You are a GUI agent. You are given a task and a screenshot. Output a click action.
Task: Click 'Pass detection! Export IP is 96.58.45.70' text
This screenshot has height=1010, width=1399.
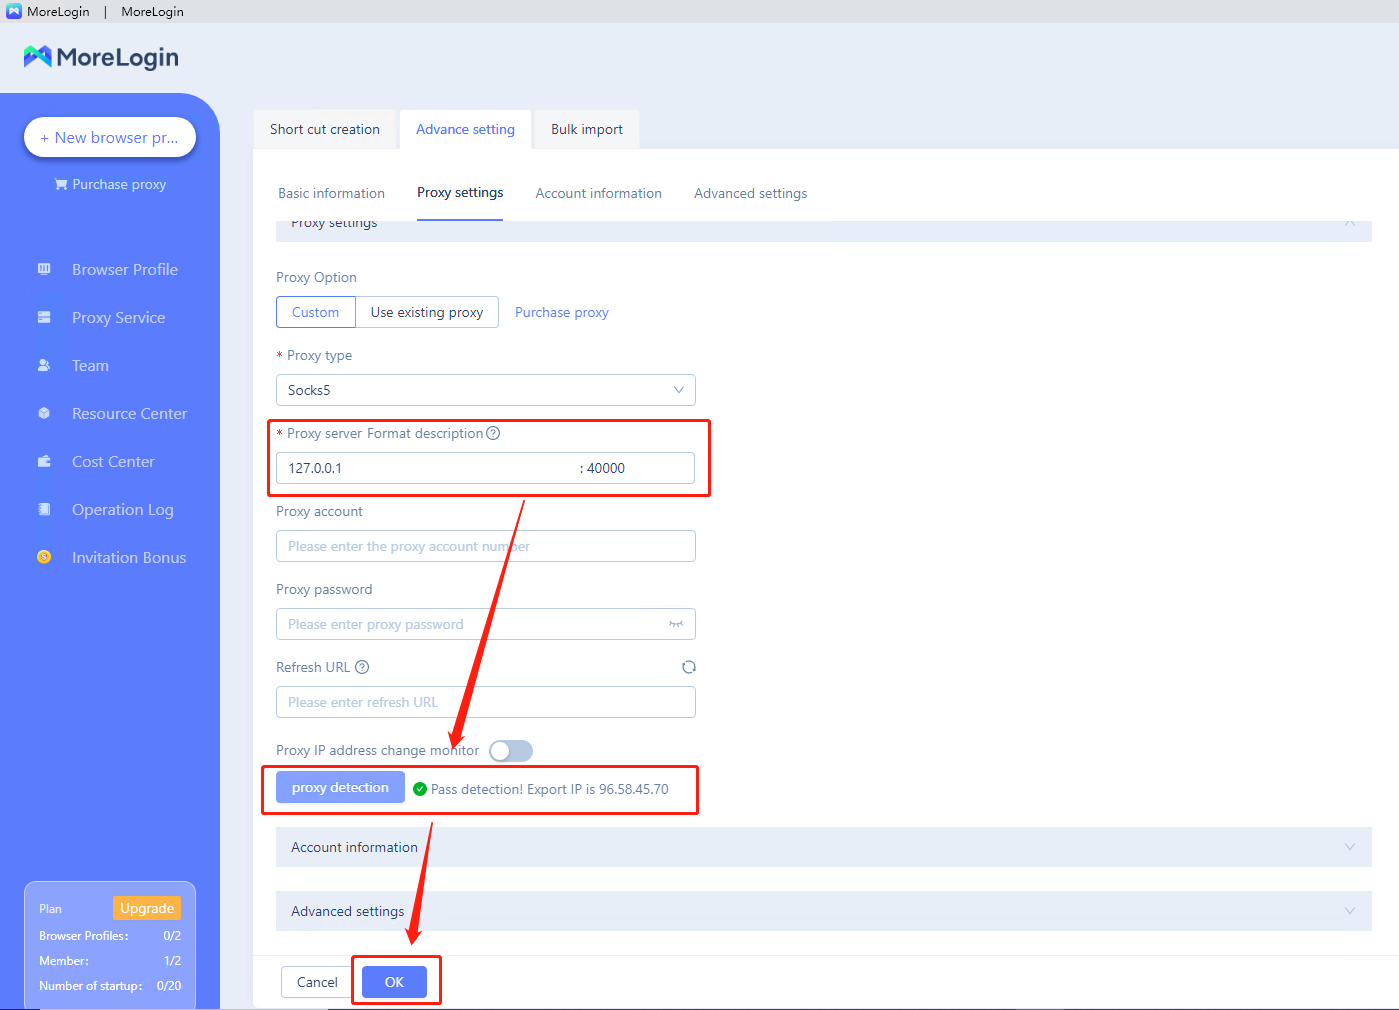point(550,789)
